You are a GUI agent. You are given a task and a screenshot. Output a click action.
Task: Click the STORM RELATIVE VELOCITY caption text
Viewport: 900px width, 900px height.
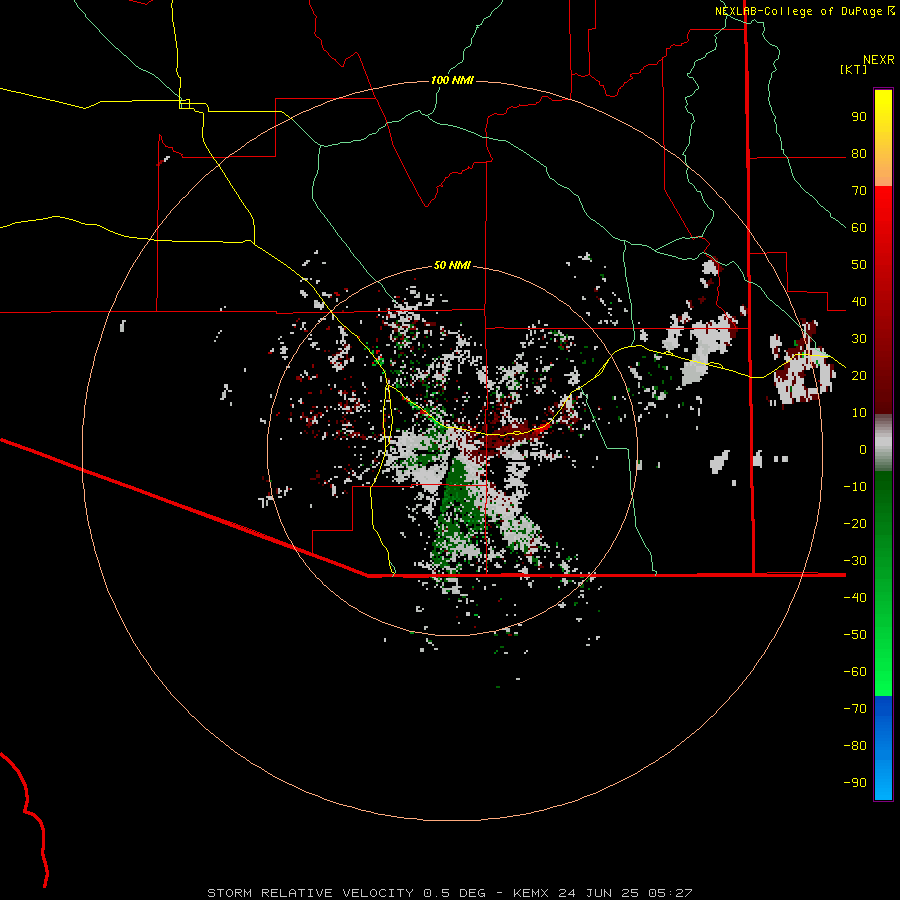pyautogui.click(x=311, y=893)
